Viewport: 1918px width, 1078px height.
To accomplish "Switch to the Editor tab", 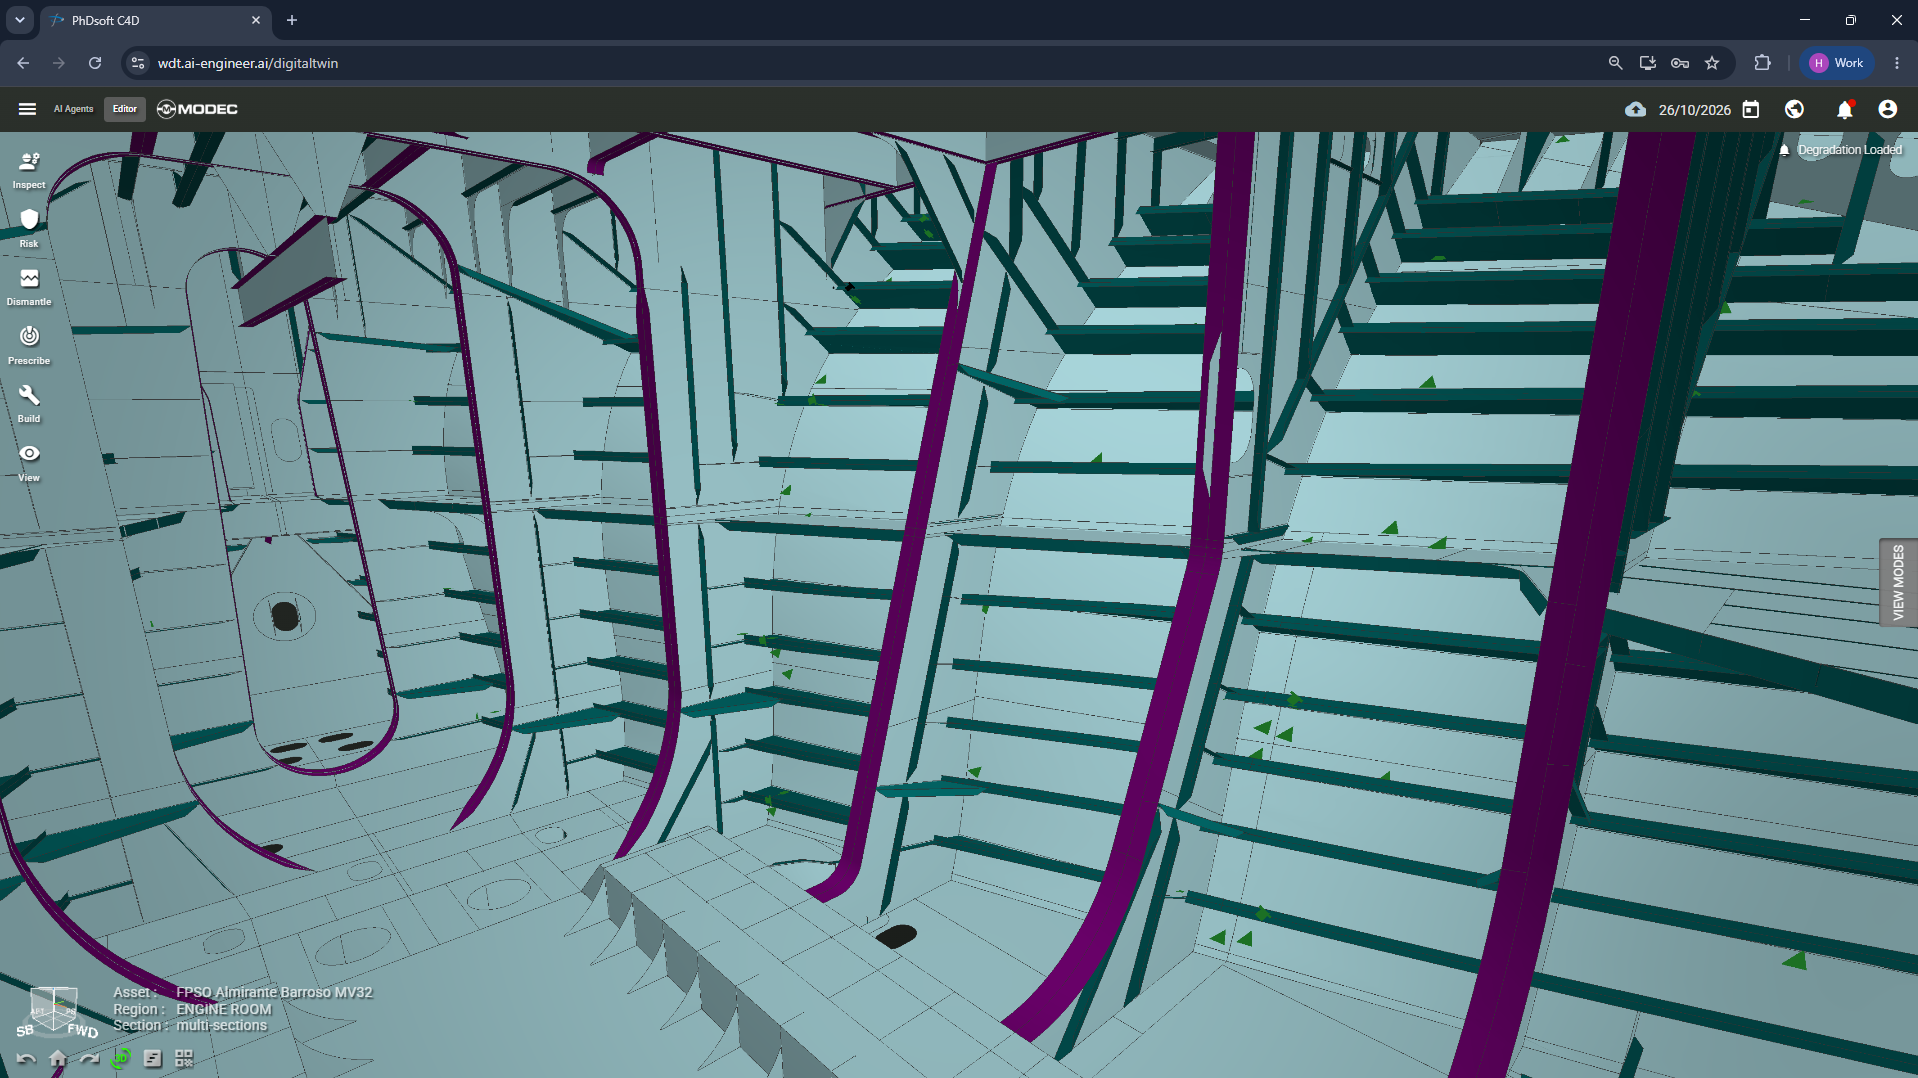I will (x=125, y=109).
